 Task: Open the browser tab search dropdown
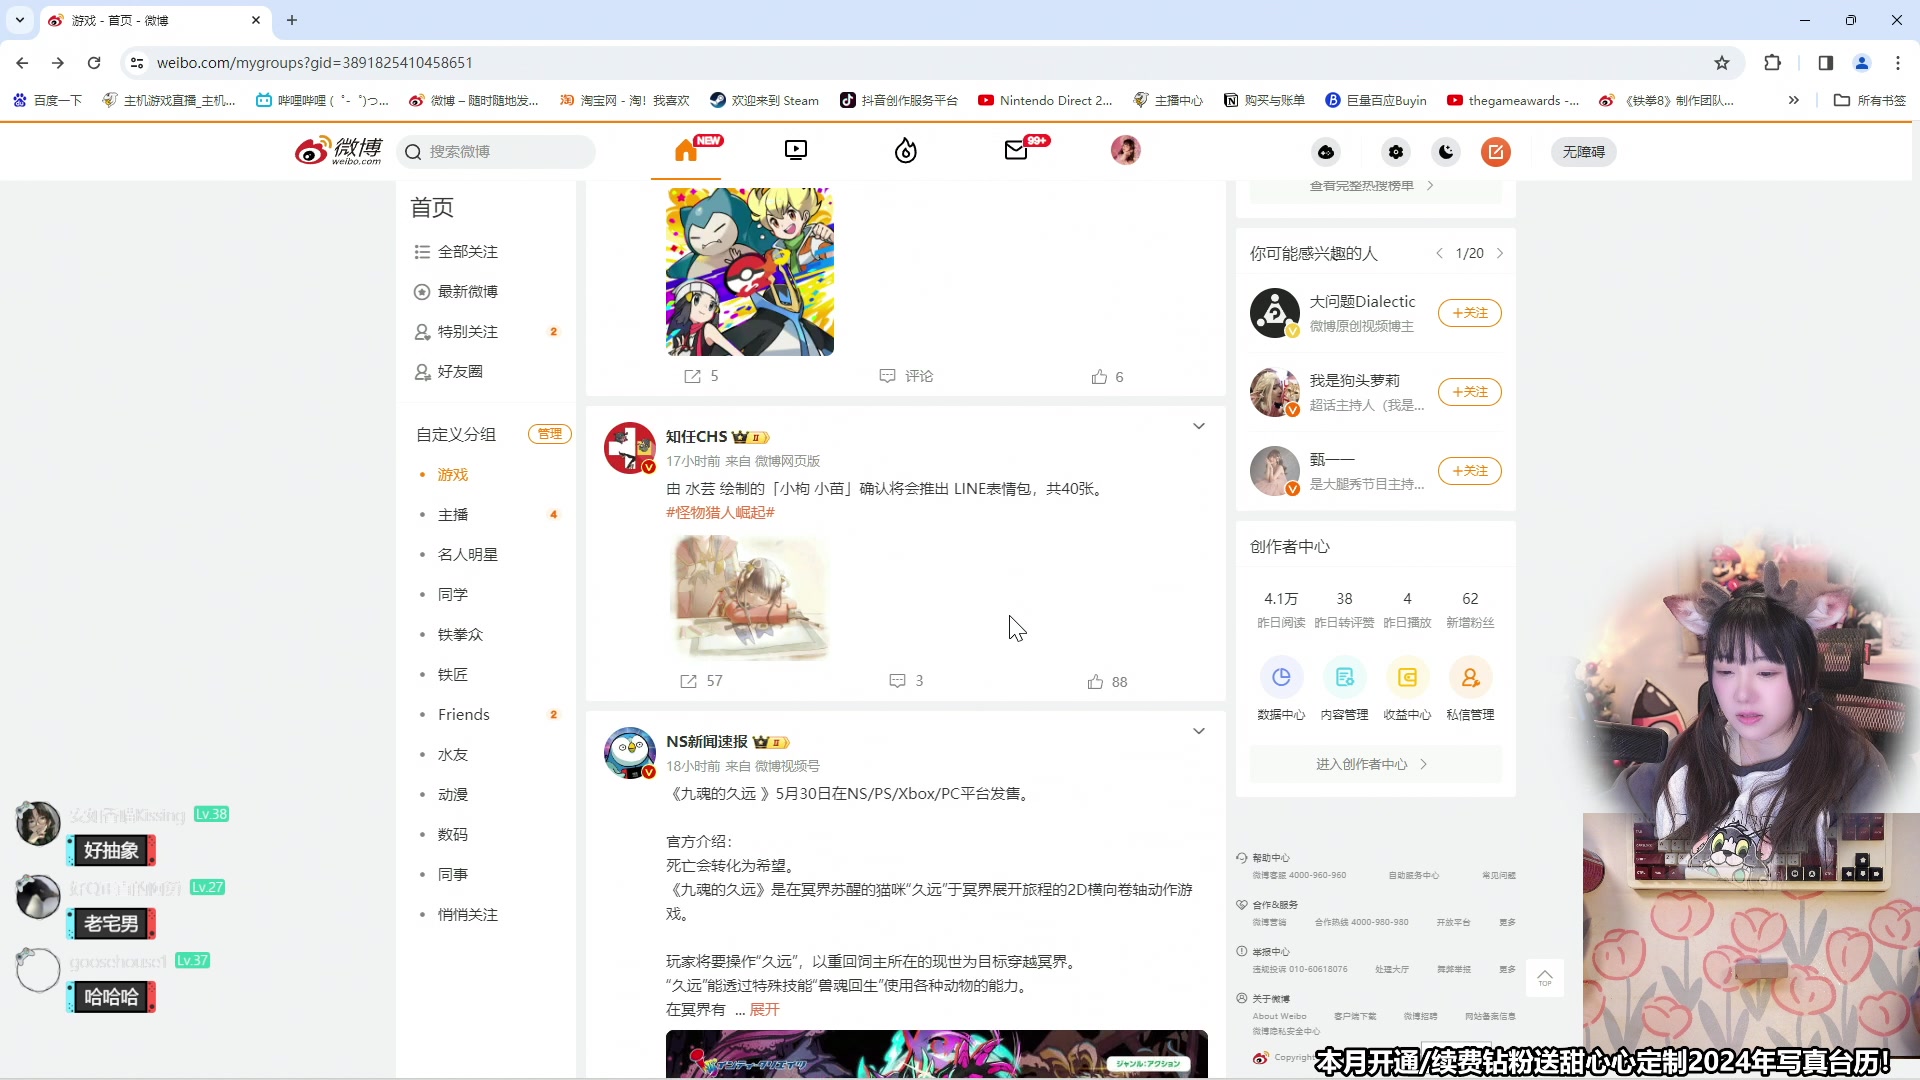19,20
